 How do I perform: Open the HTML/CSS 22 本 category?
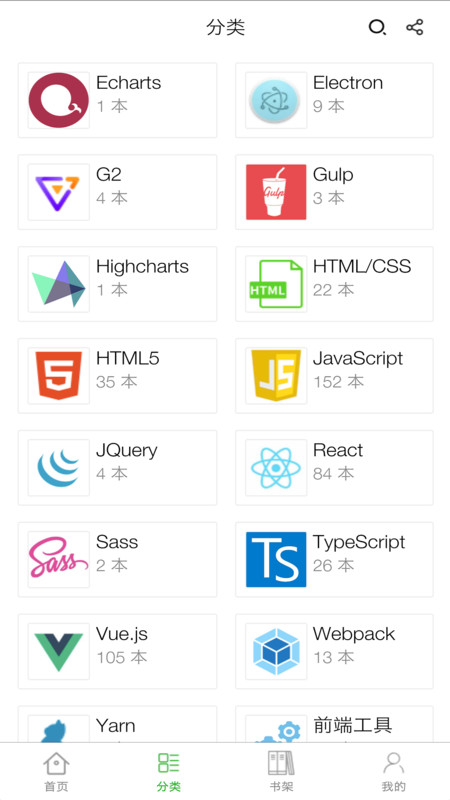(334, 284)
